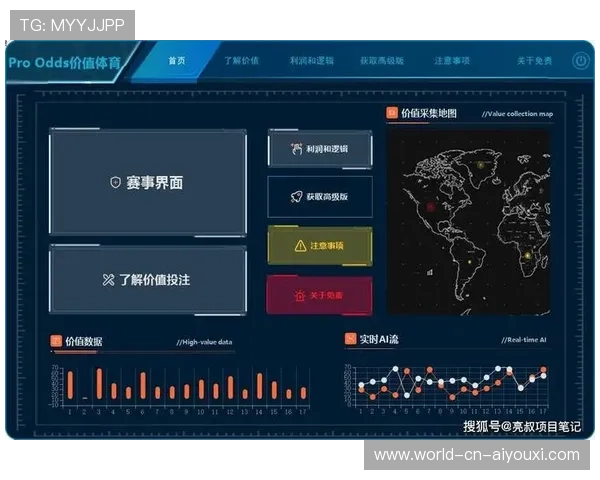The image size is (600, 480).
Task: Open the 关于免责 tab in the header
Action: pyautogui.click(x=534, y=60)
